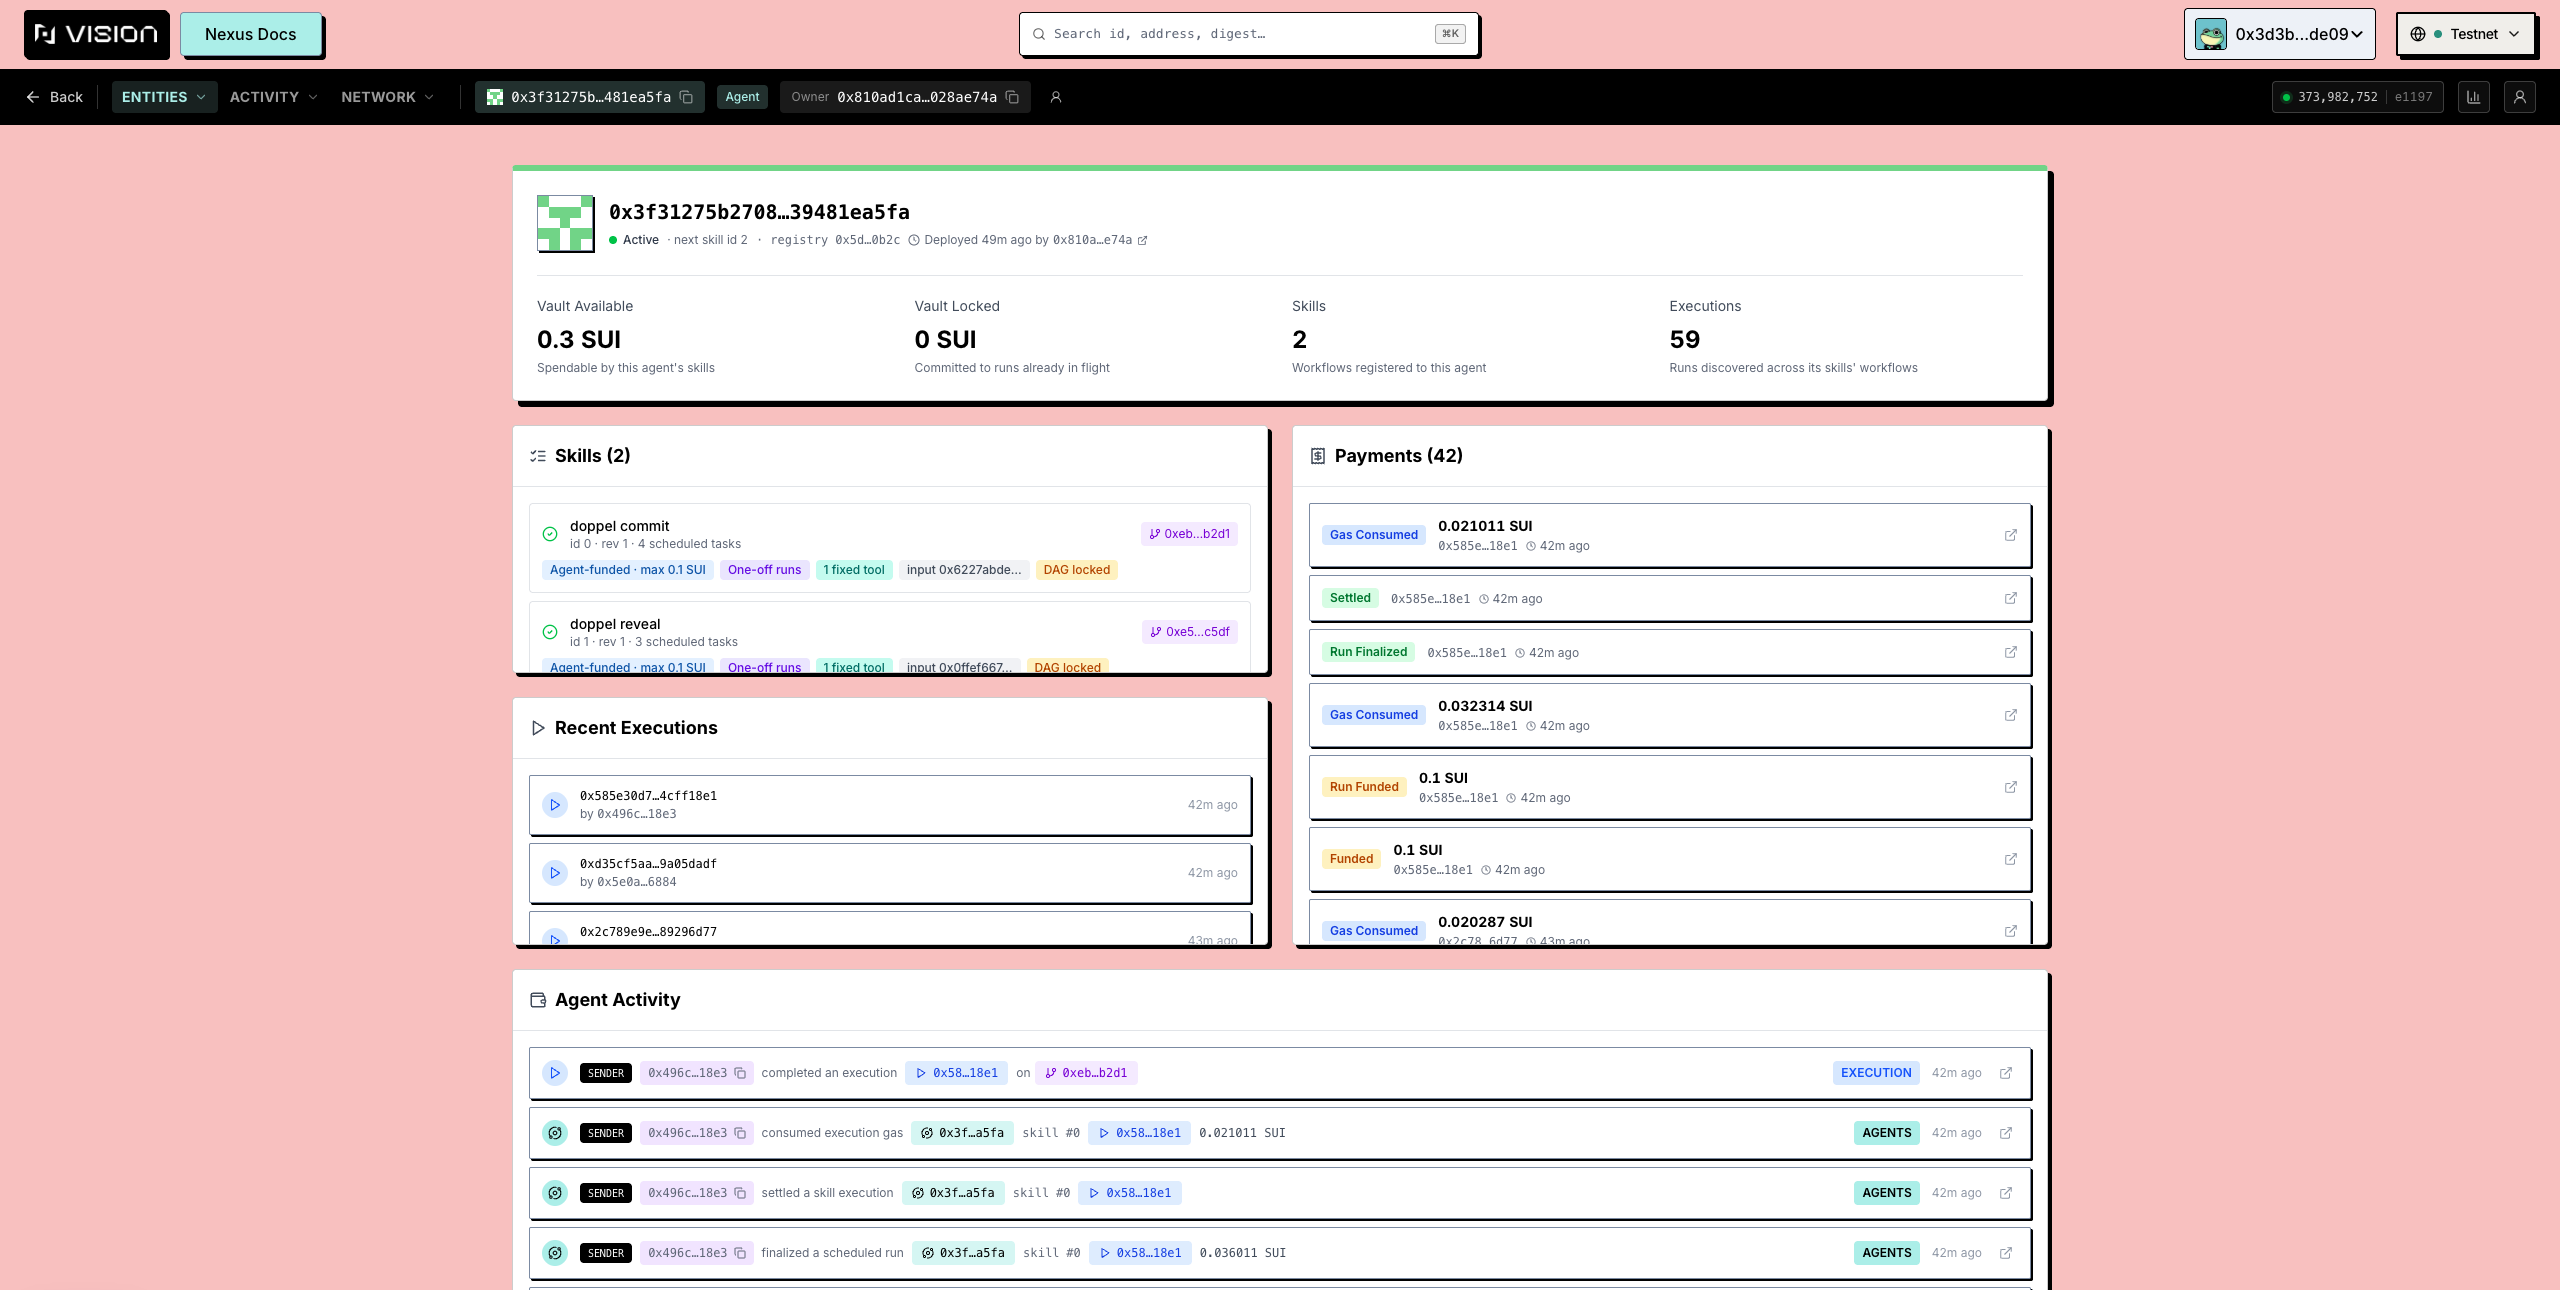The width and height of the screenshot is (2560, 1290).
Task: Select the registry 0x5d…0b2c text
Action: [835, 240]
